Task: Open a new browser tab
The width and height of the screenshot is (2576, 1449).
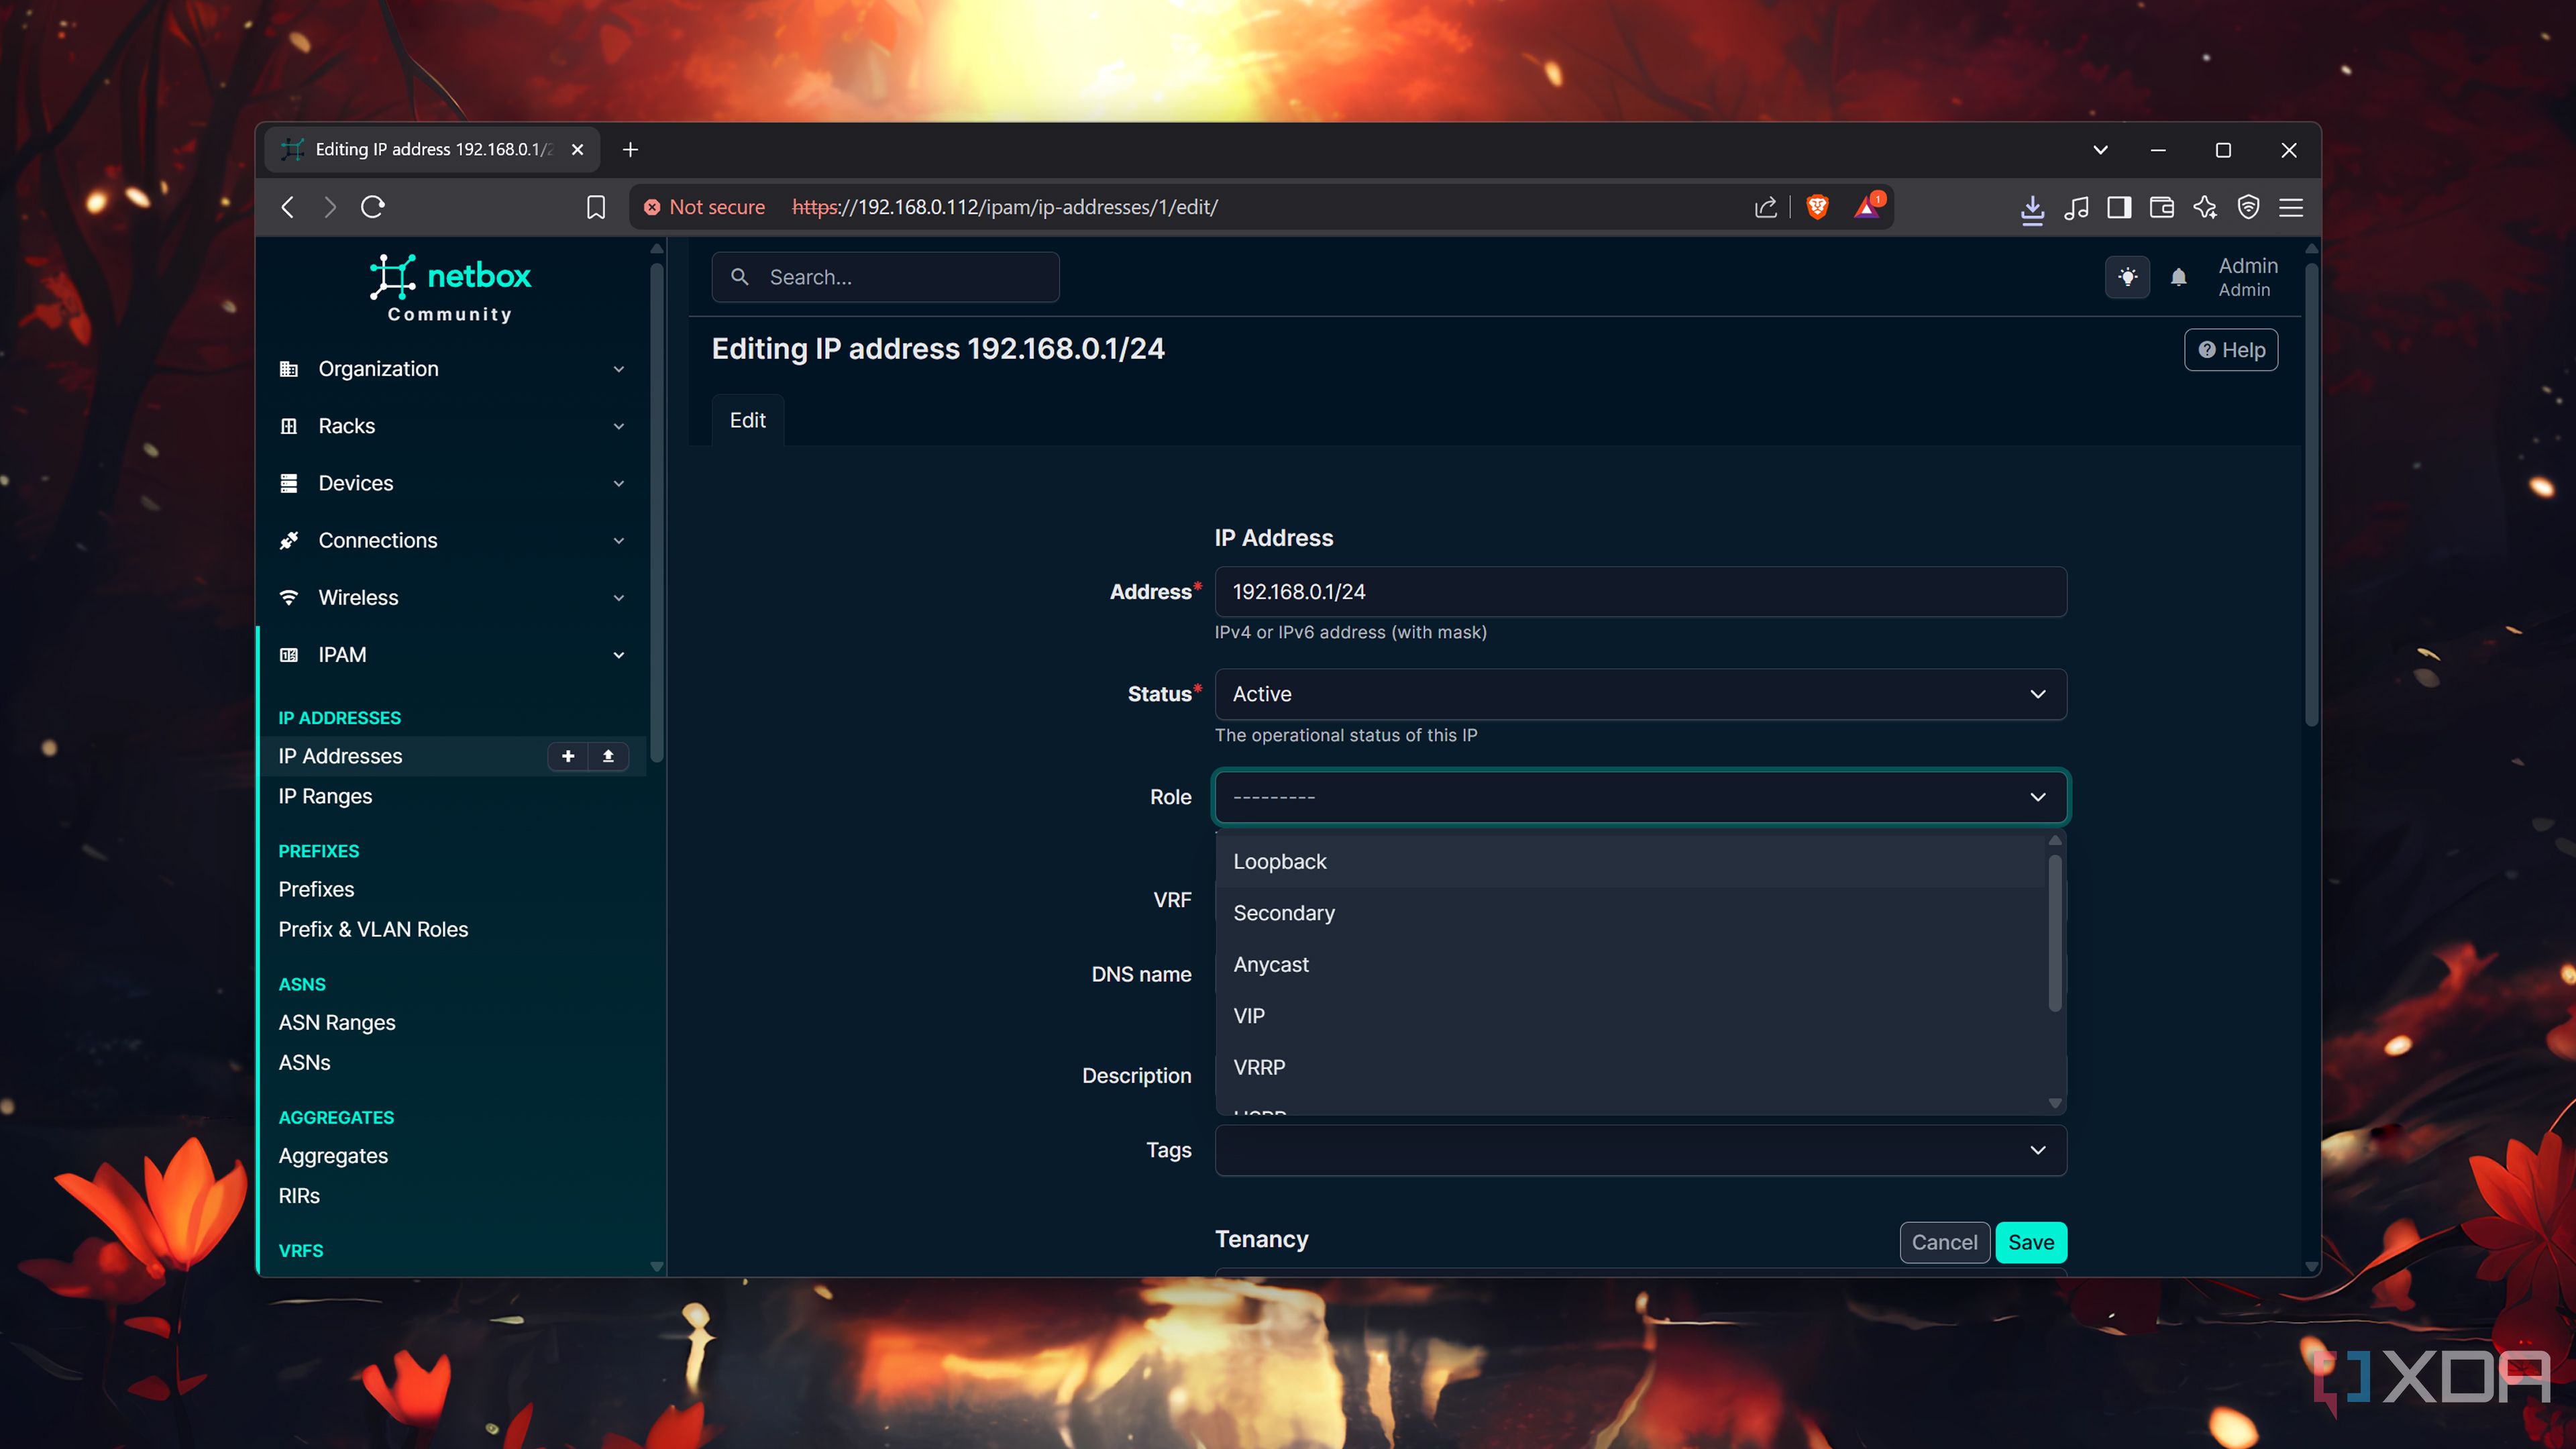Action: pyautogui.click(x=630, y=150)
